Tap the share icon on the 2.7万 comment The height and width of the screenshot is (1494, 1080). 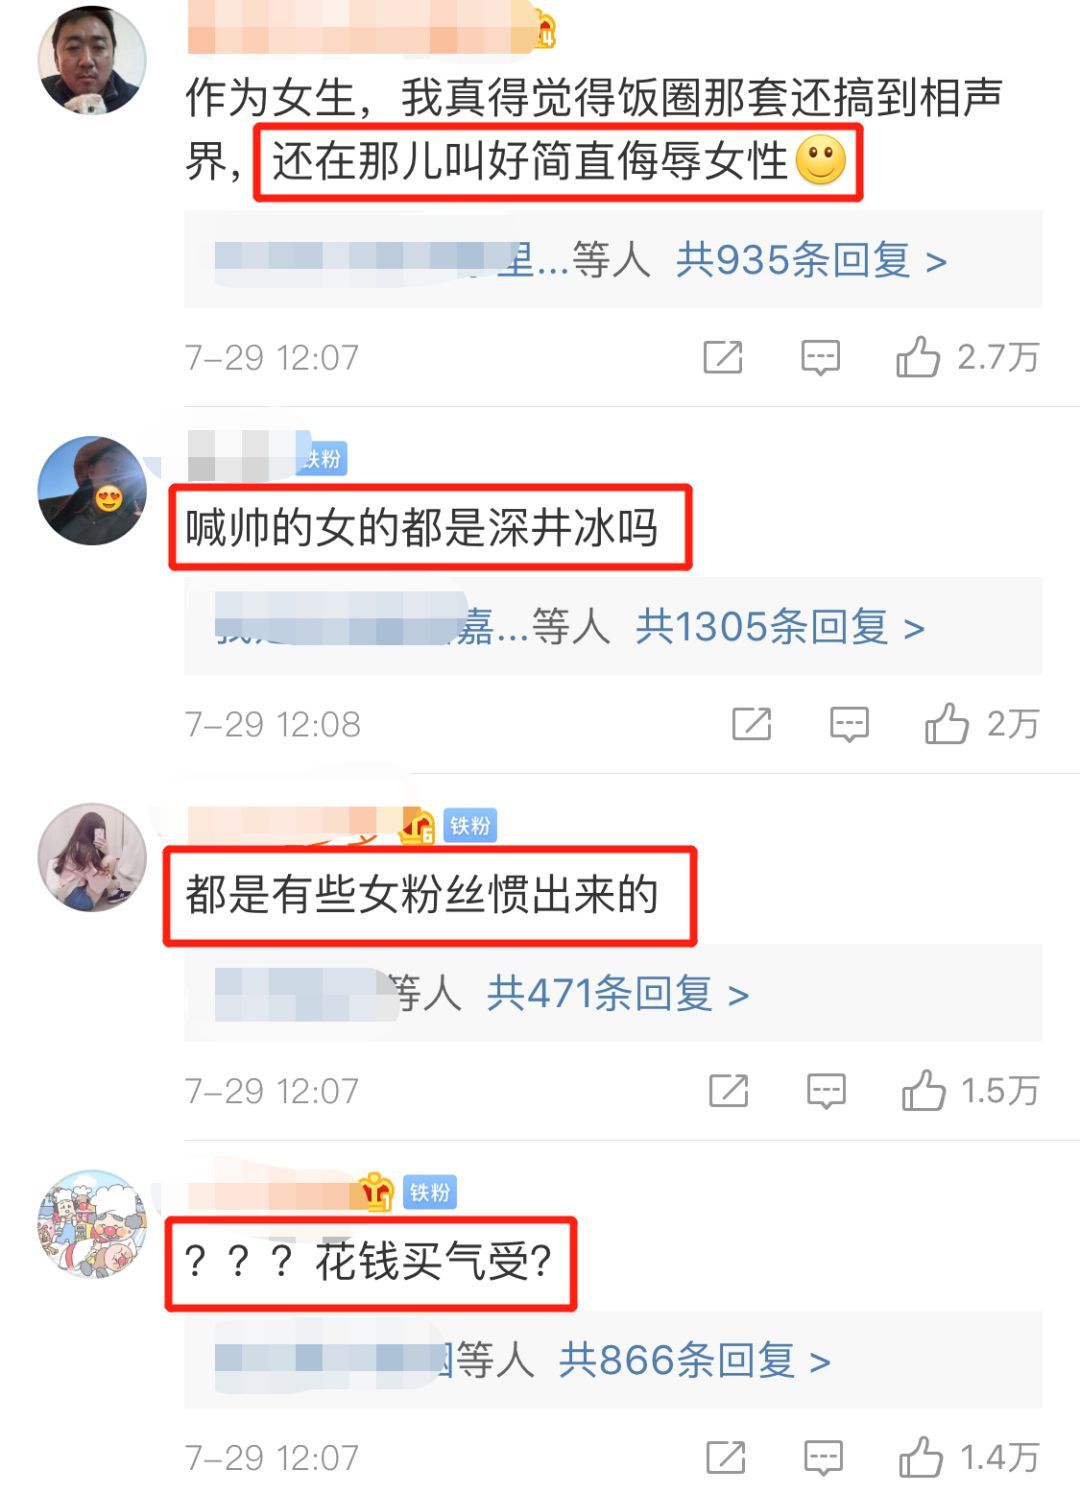click(x=723, y=357)
